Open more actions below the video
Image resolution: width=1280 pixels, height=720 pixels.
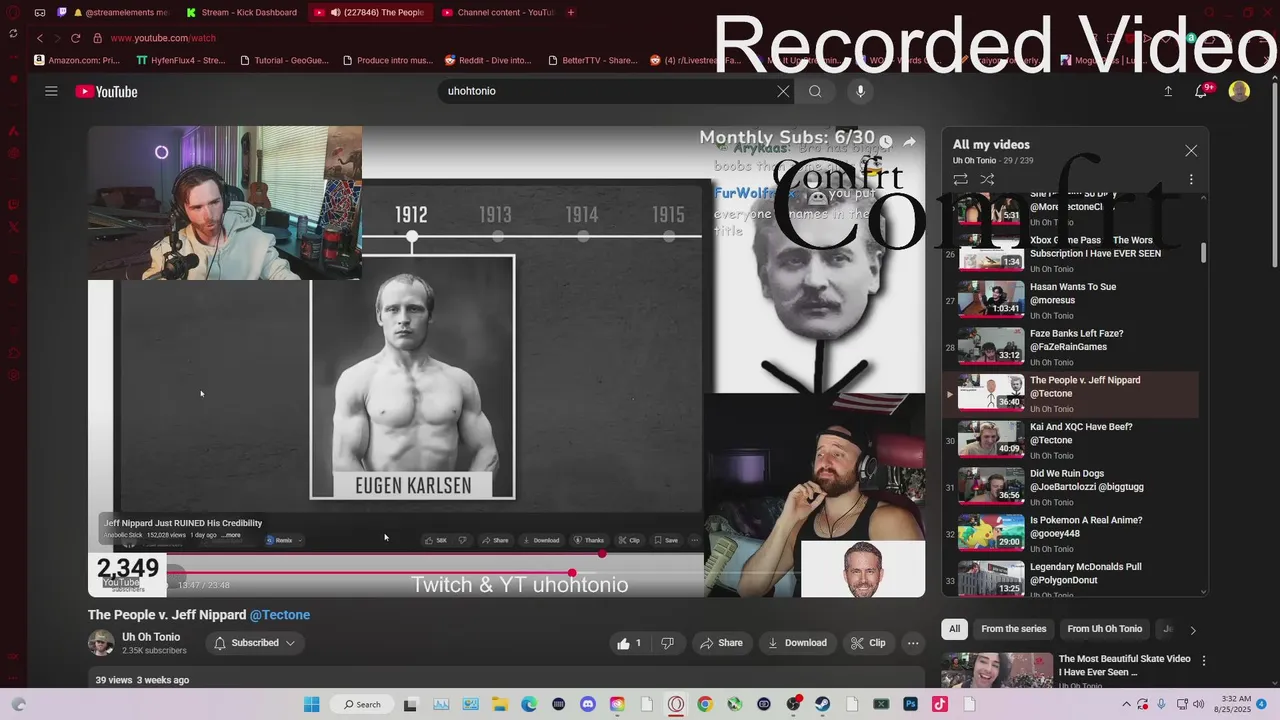coord(913,643)
